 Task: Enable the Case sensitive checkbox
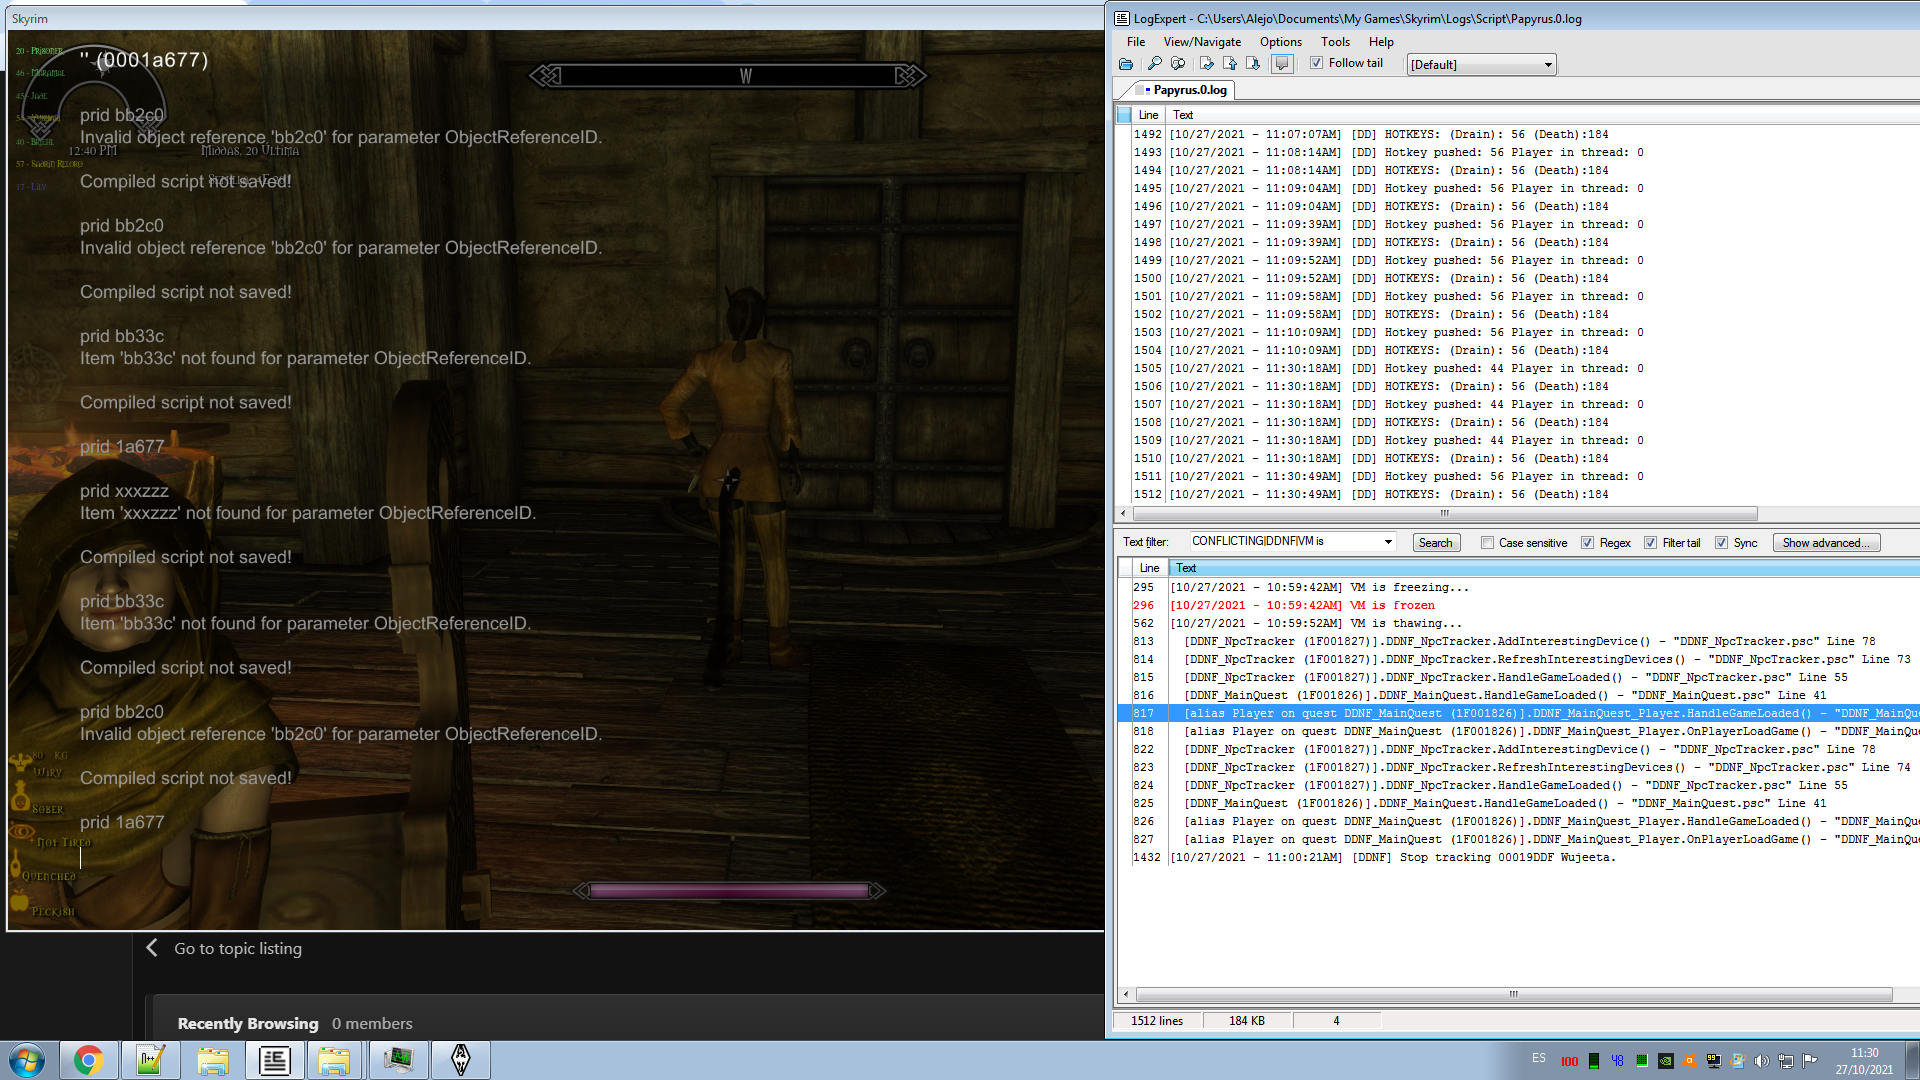[1488, 543]
